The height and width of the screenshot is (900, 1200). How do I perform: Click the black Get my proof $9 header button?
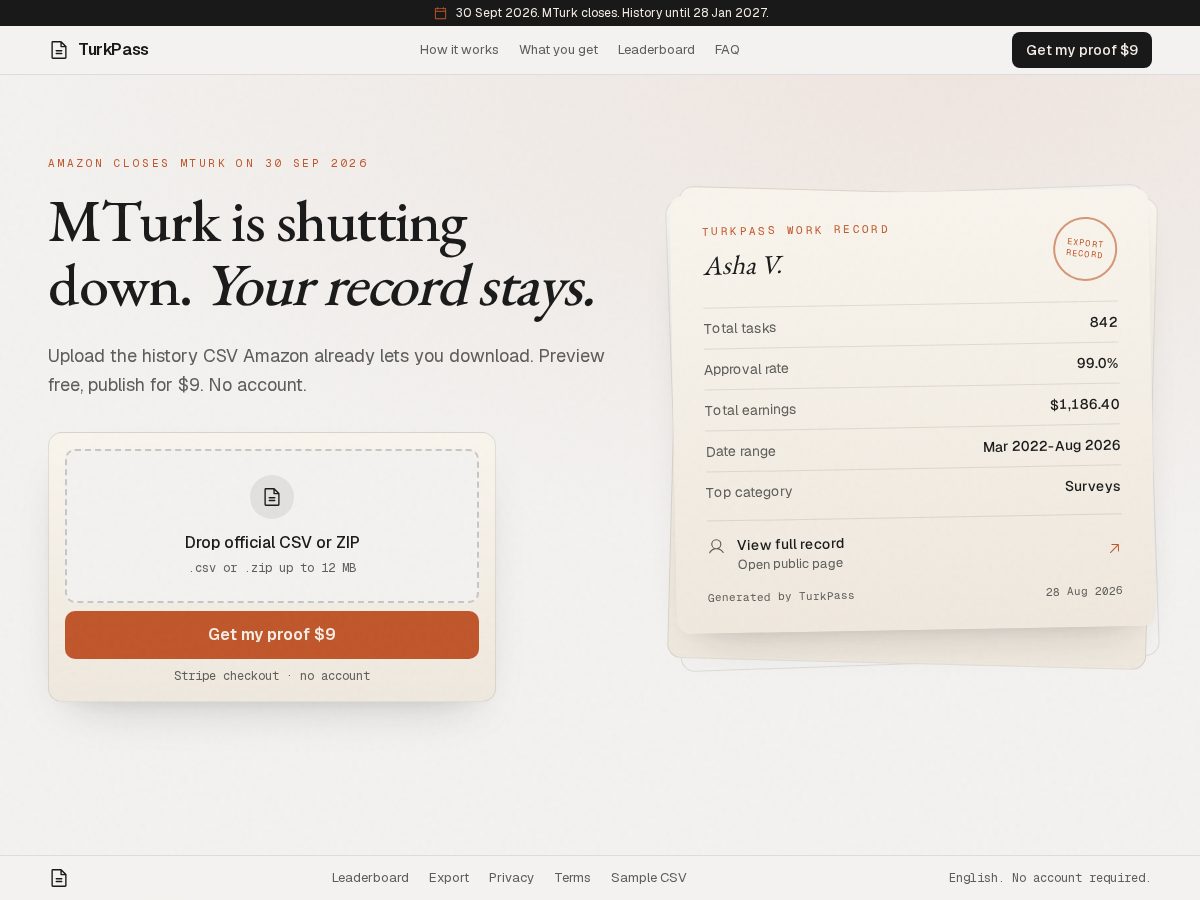click(1082, 50)
